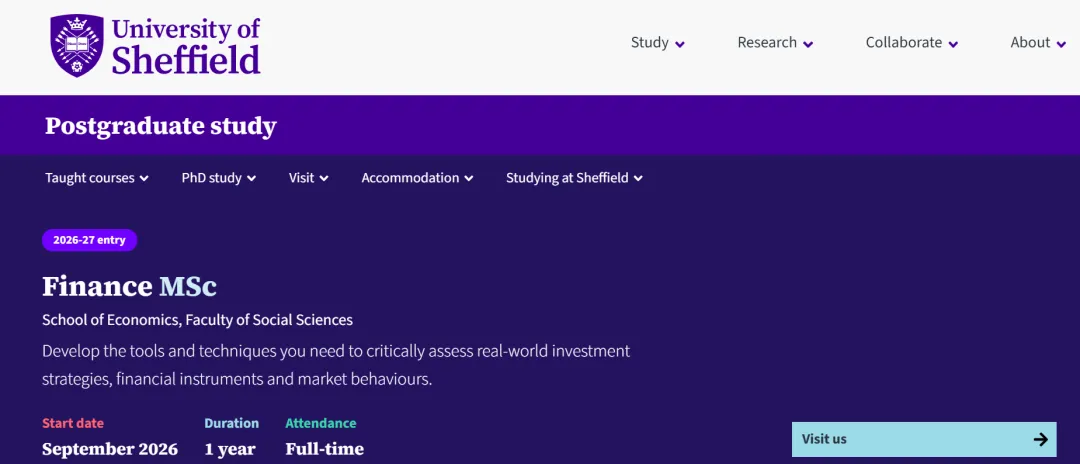The height and width of the screenshot is (464, 1080).
Task: Click the Finance MSc course title
Action: pos(129,286)
